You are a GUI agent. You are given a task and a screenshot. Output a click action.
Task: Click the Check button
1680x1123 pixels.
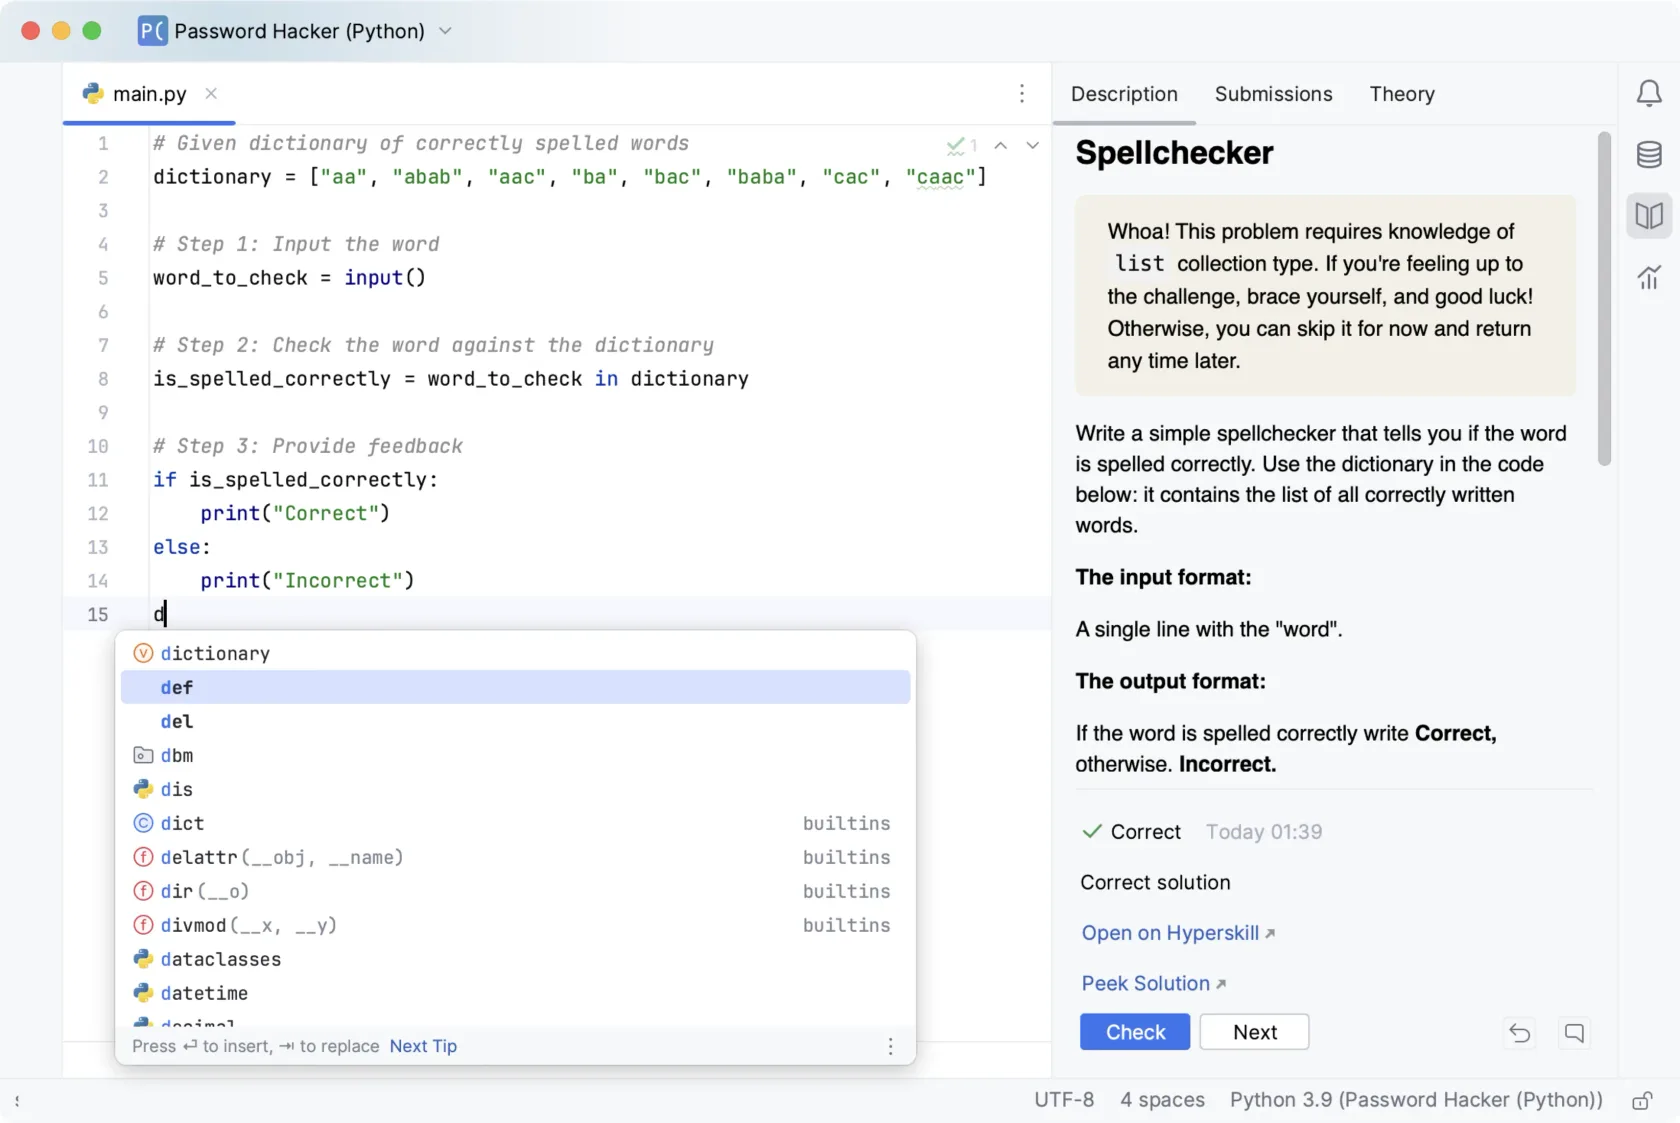click(1135, 1032)
